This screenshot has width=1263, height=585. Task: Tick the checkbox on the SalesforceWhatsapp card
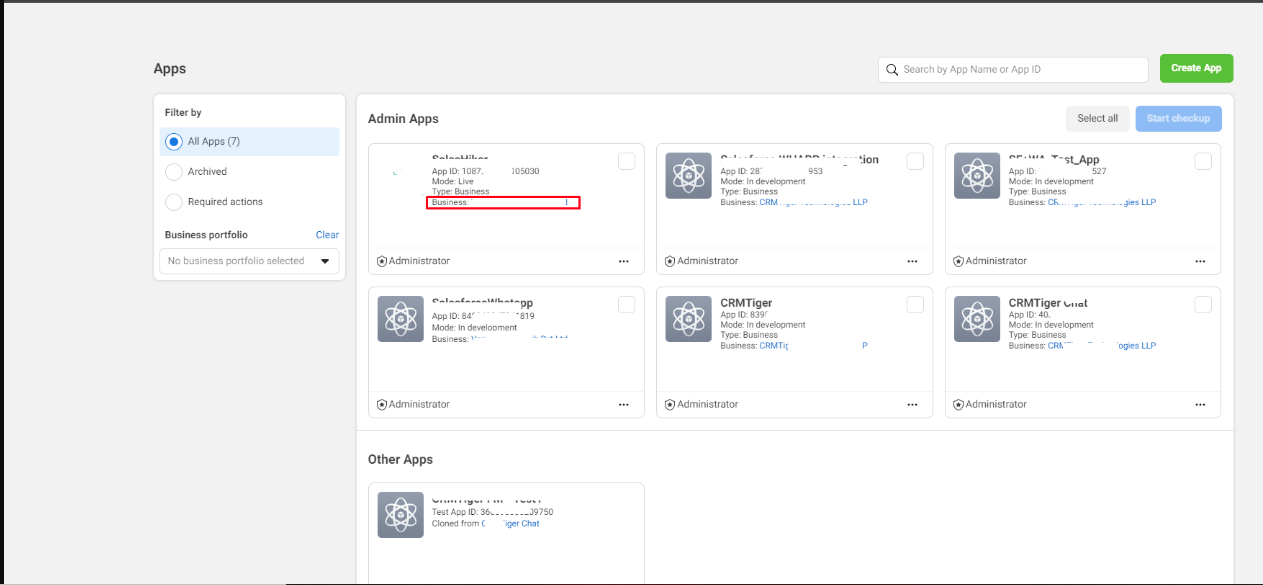click(626, 305)
